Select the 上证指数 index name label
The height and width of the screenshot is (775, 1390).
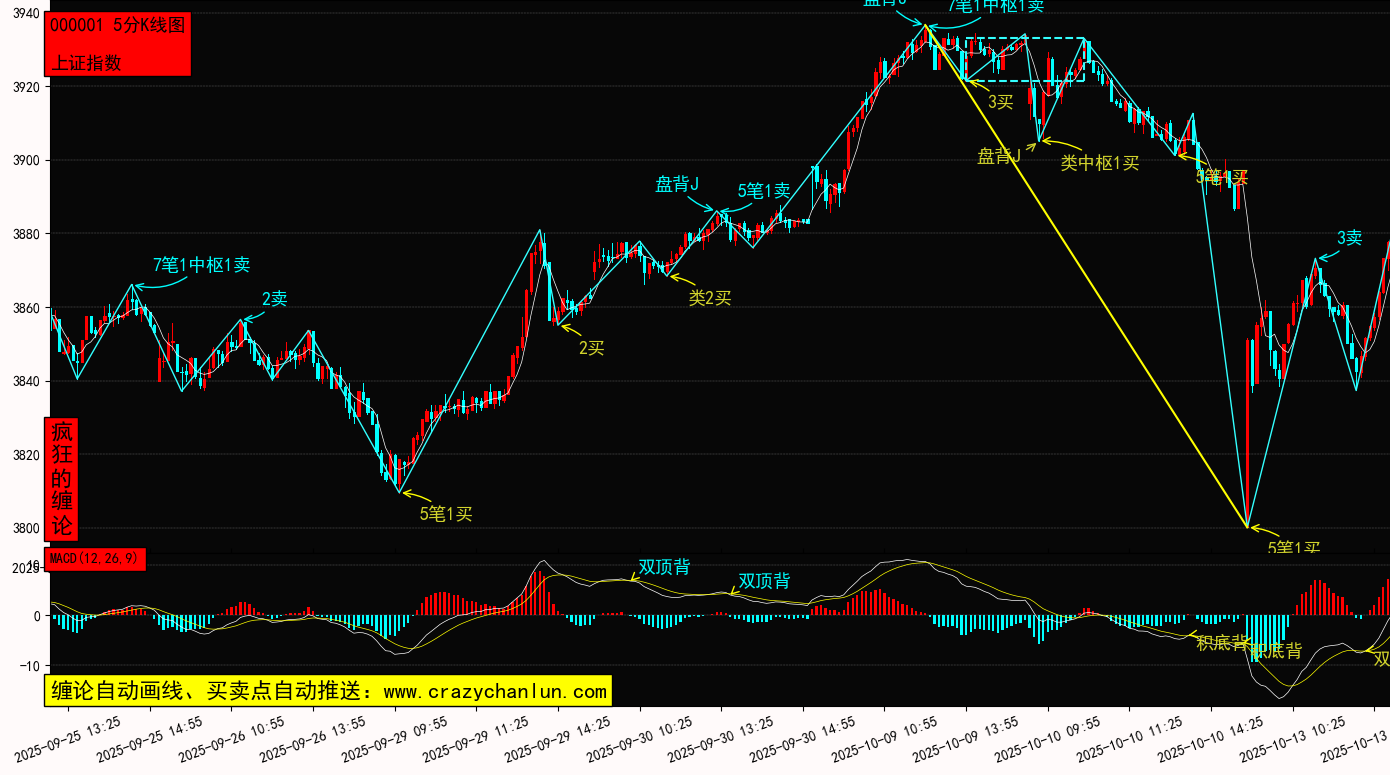[x=87, y=62]
